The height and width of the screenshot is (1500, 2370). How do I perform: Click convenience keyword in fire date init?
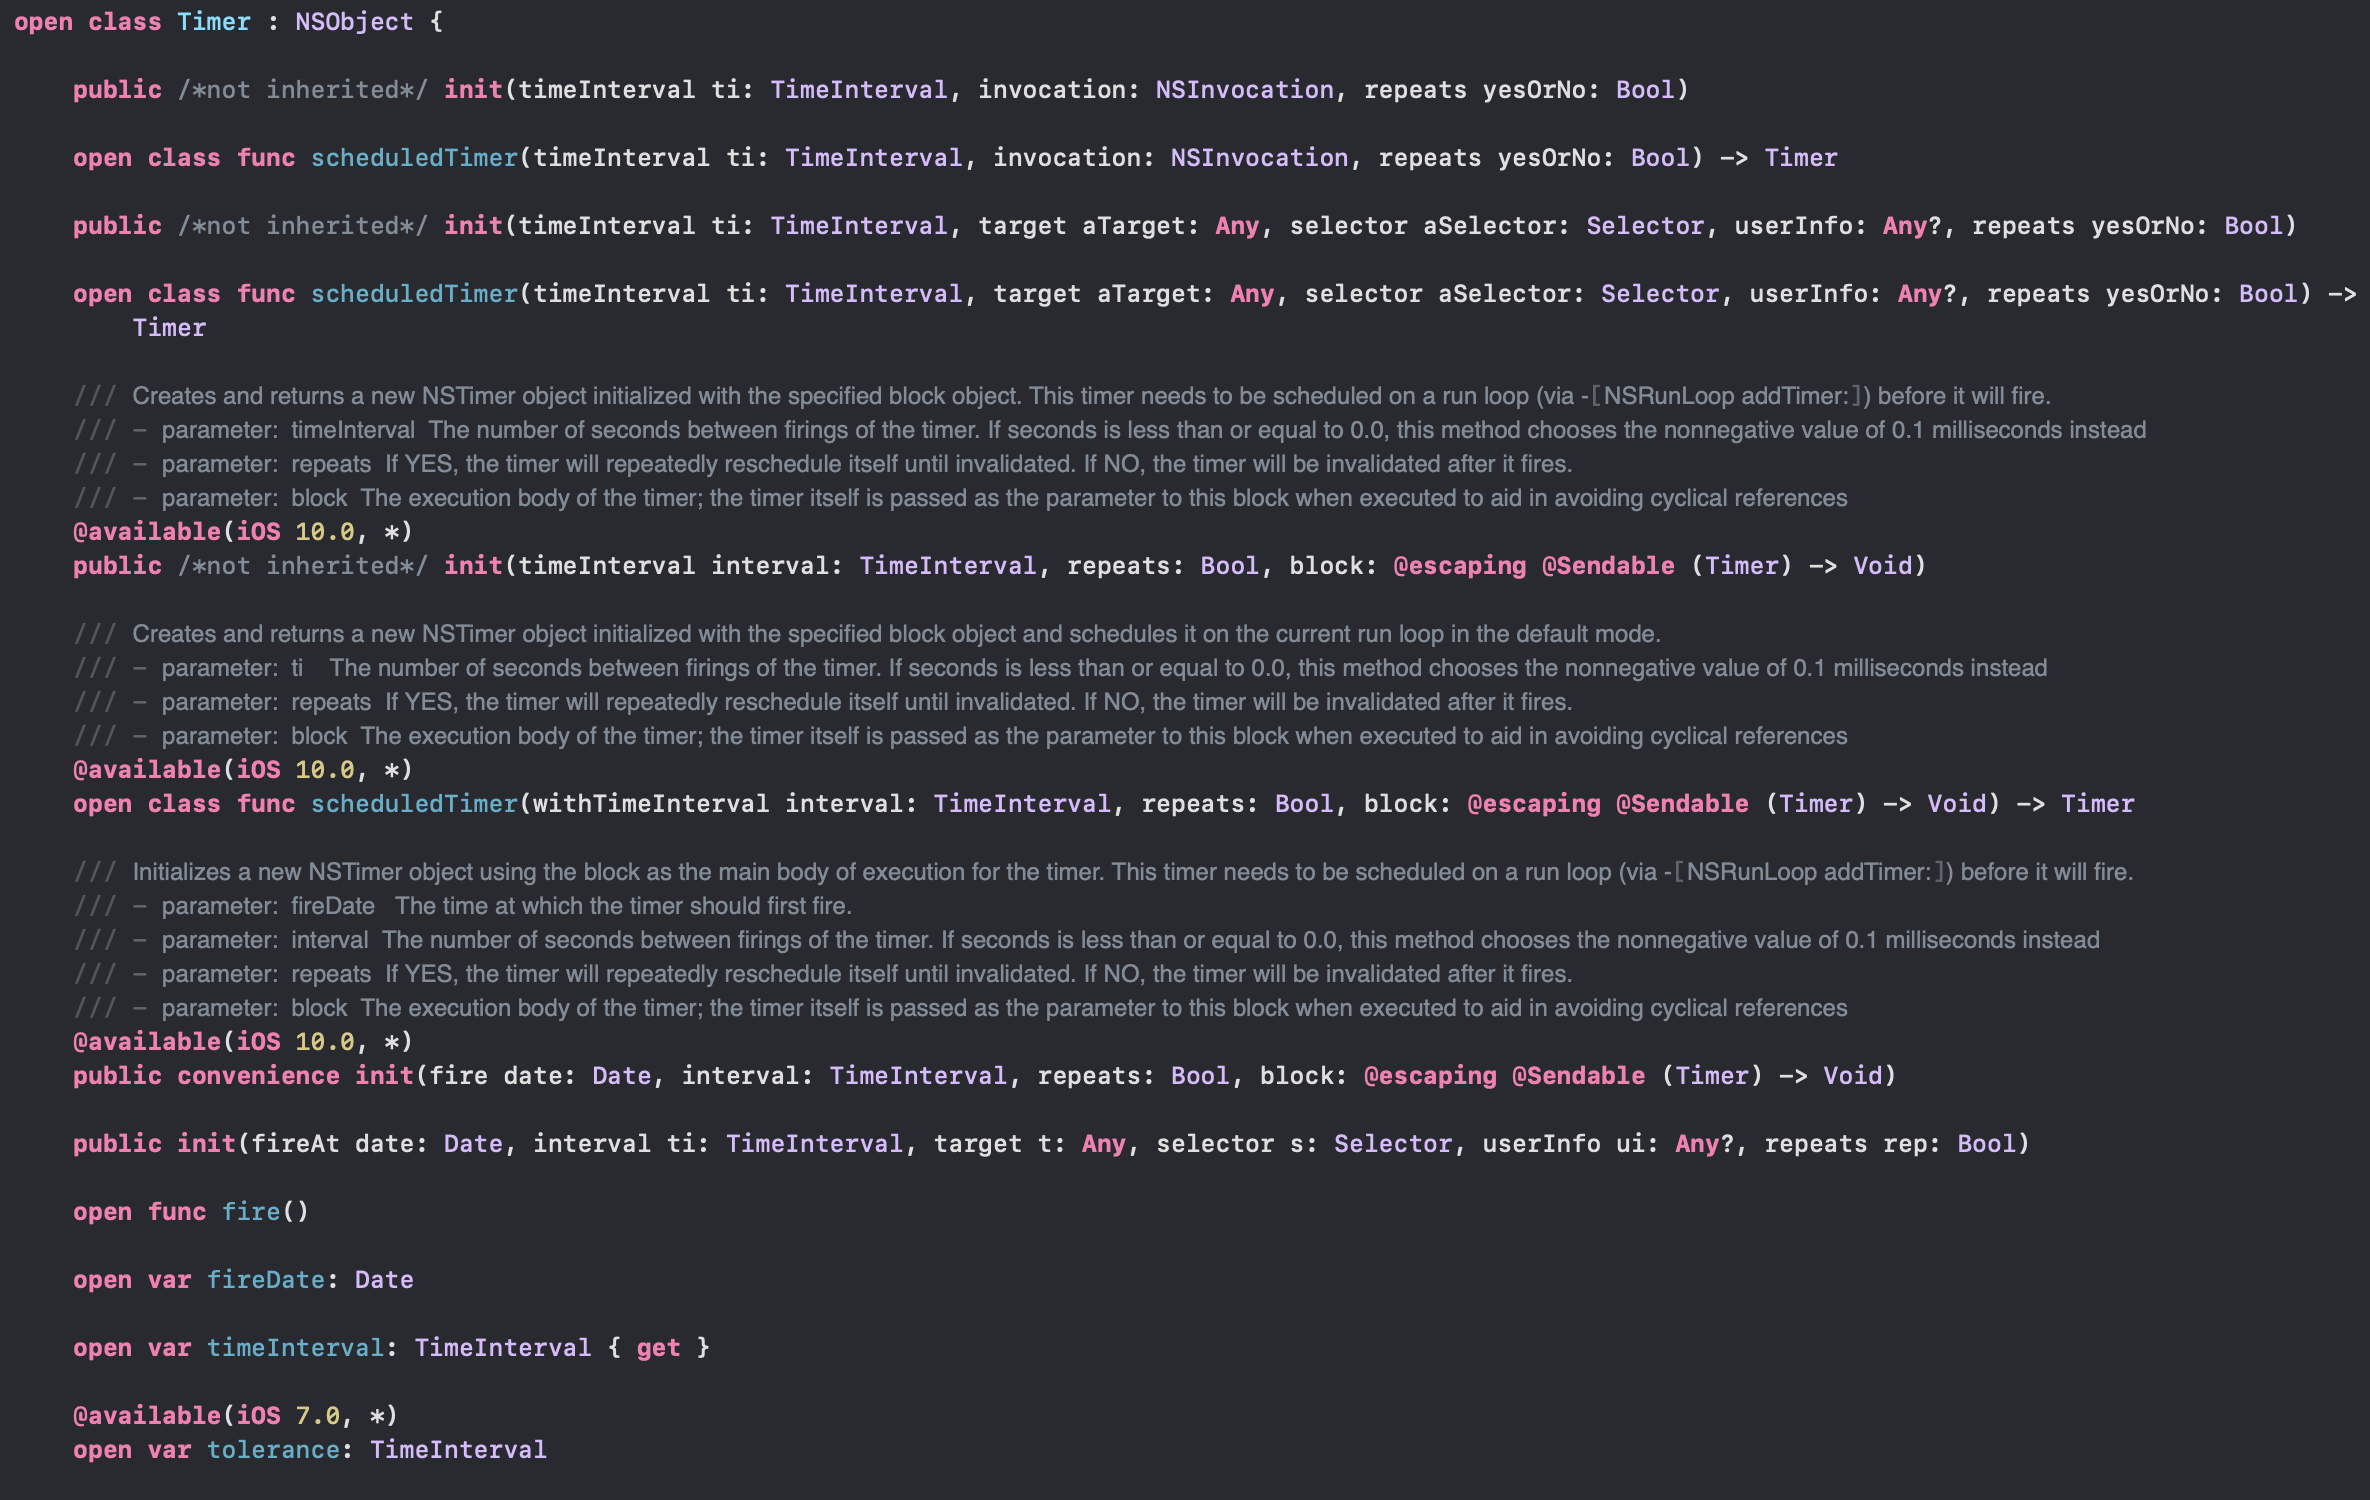[x=258, y=1076]
